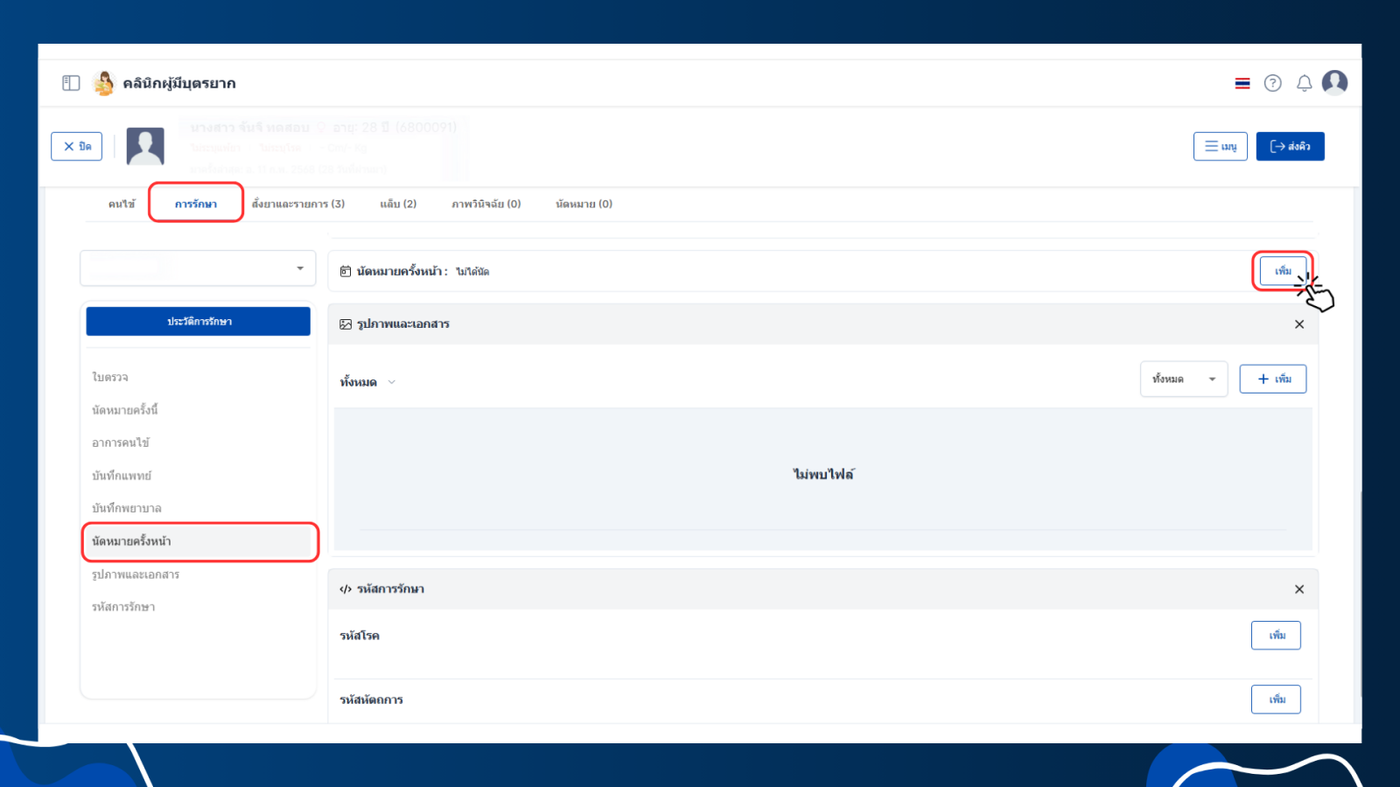Viewport: 1400px width, 787px height.
Task: Jump to รูปภาพและเอกสาร in the side list
Action: [135, 574]
